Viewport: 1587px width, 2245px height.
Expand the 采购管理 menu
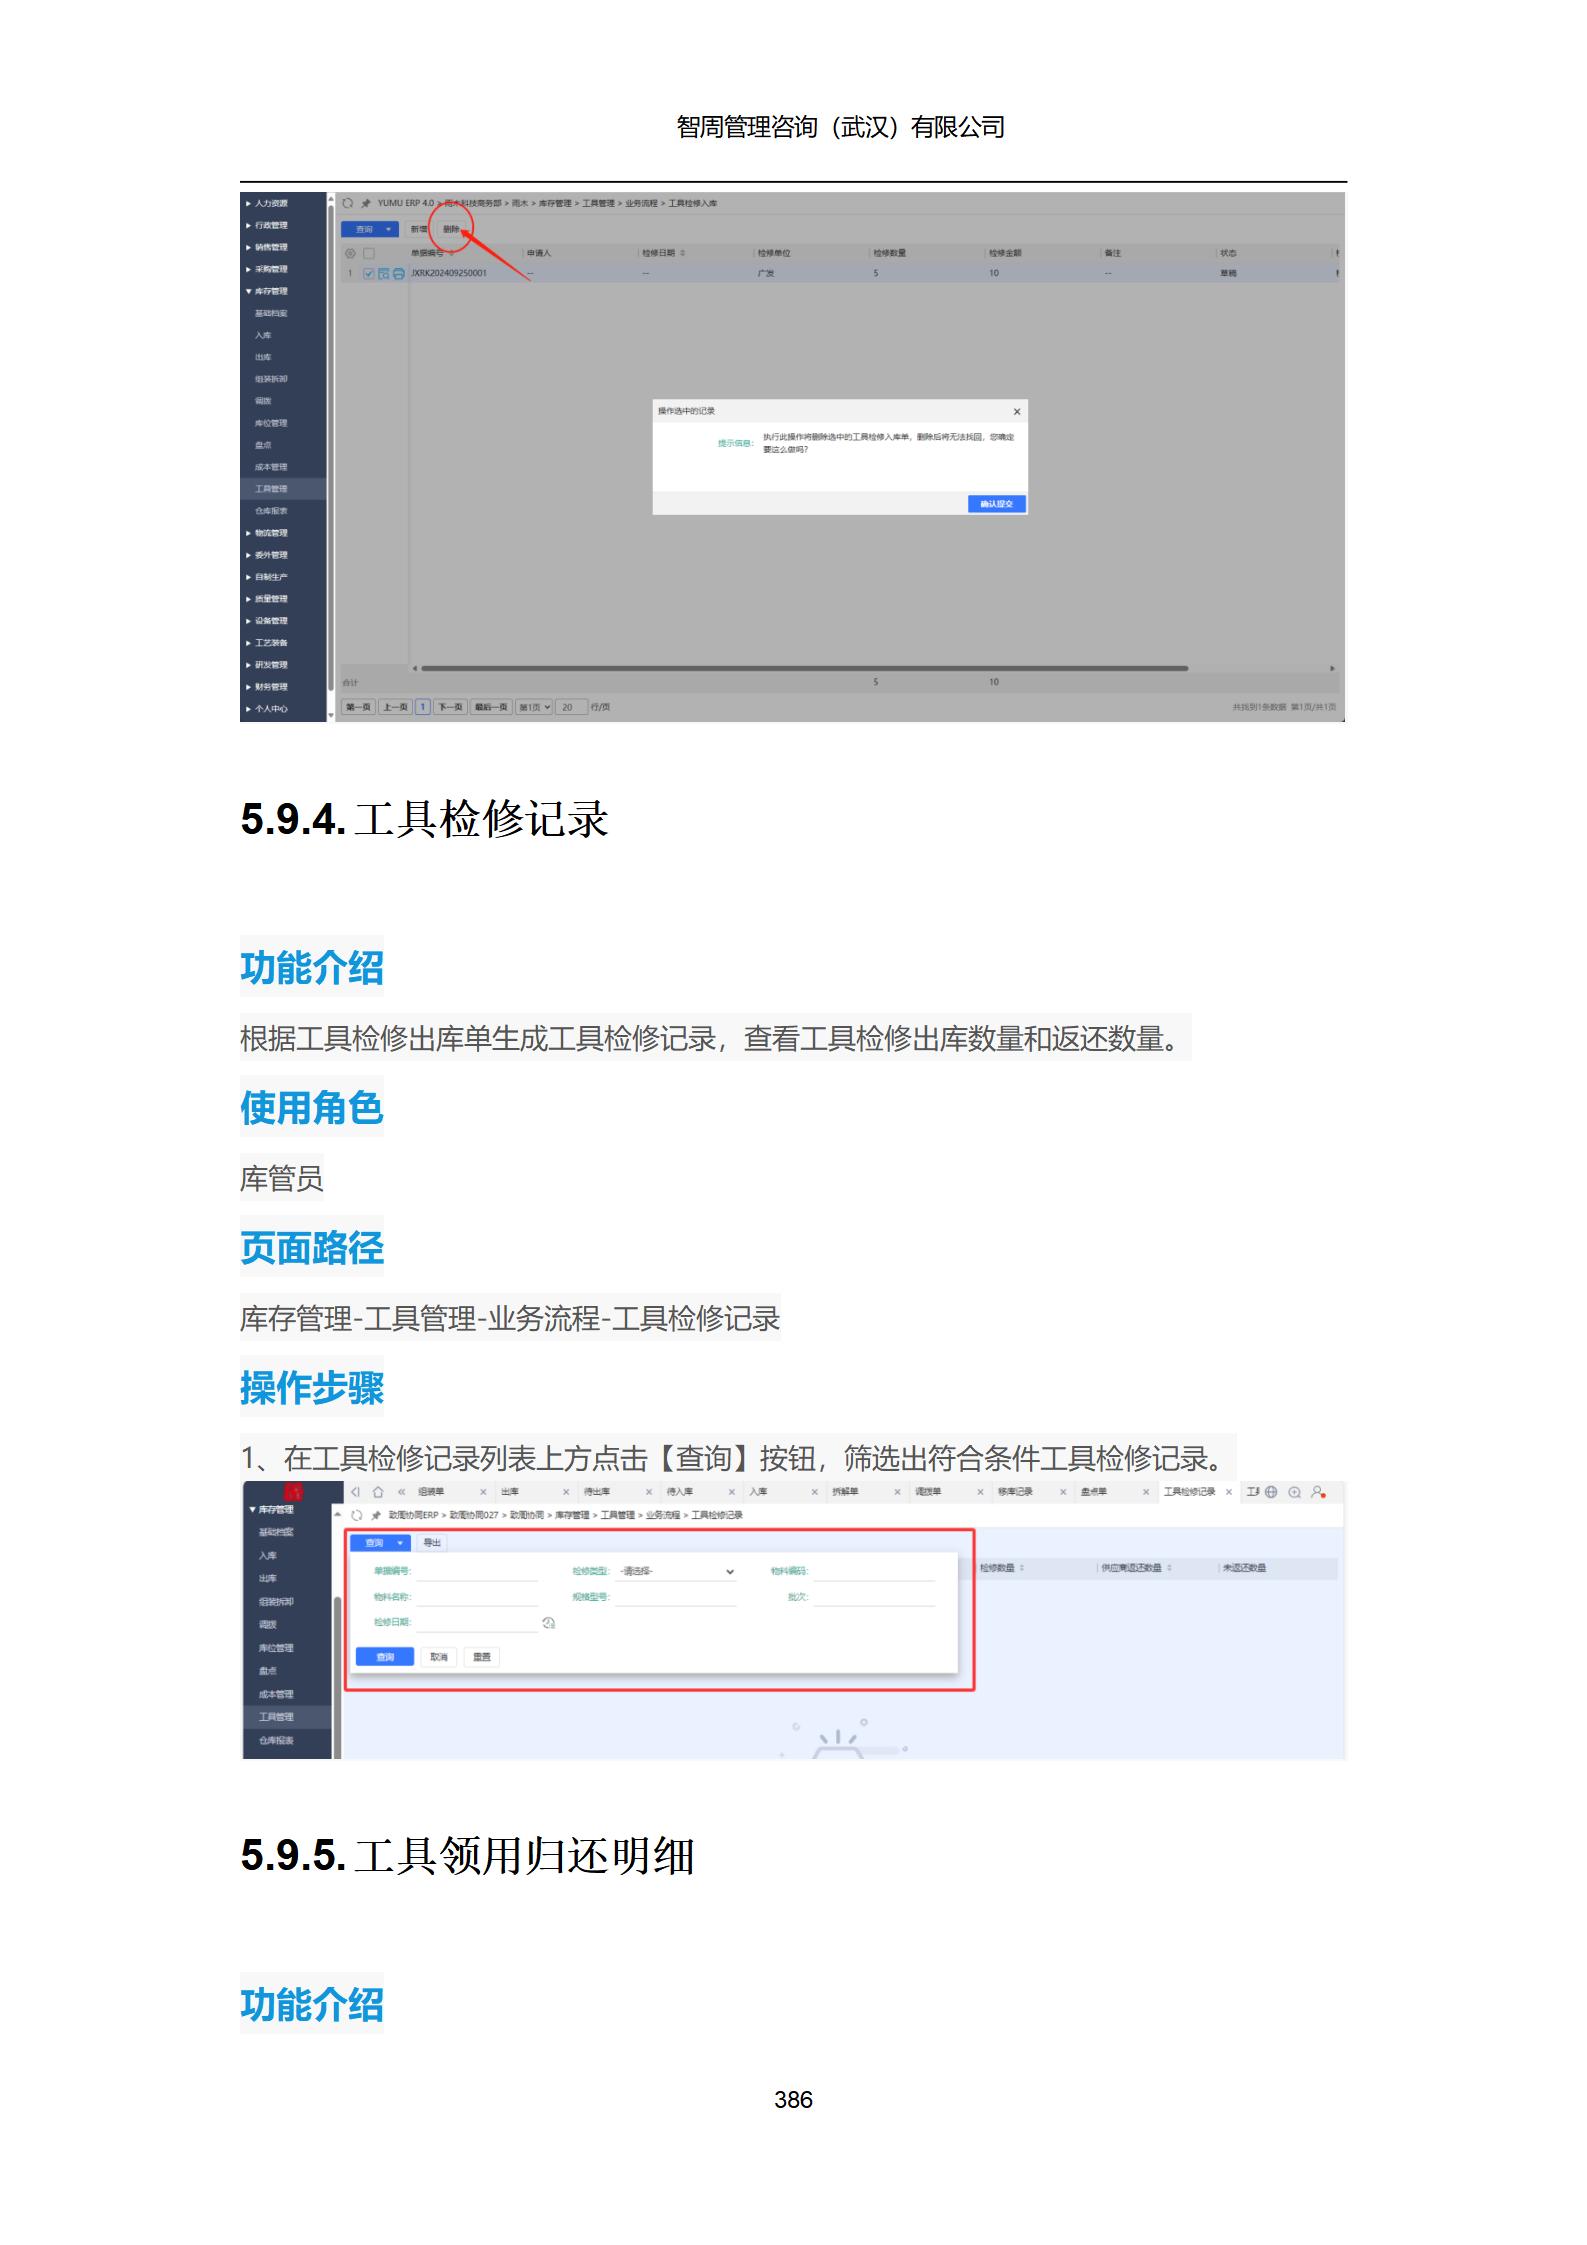pyautogui.click(x=267, y=269)
